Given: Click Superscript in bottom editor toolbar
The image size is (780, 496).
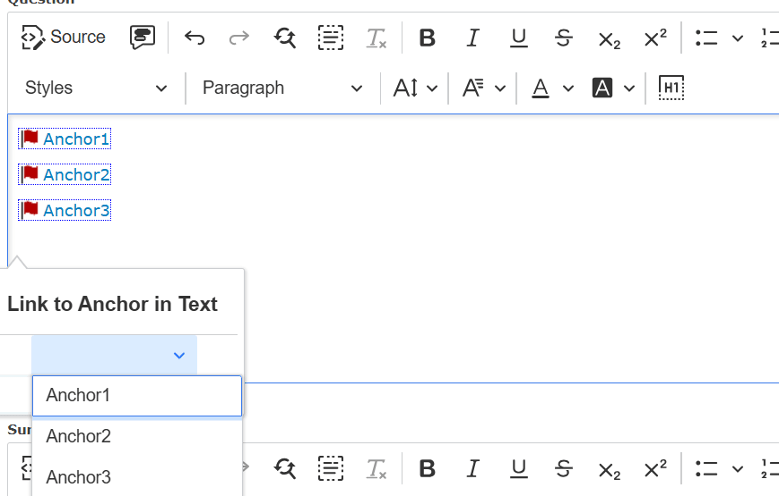Looking at the screenshot, I should (655, 469).
